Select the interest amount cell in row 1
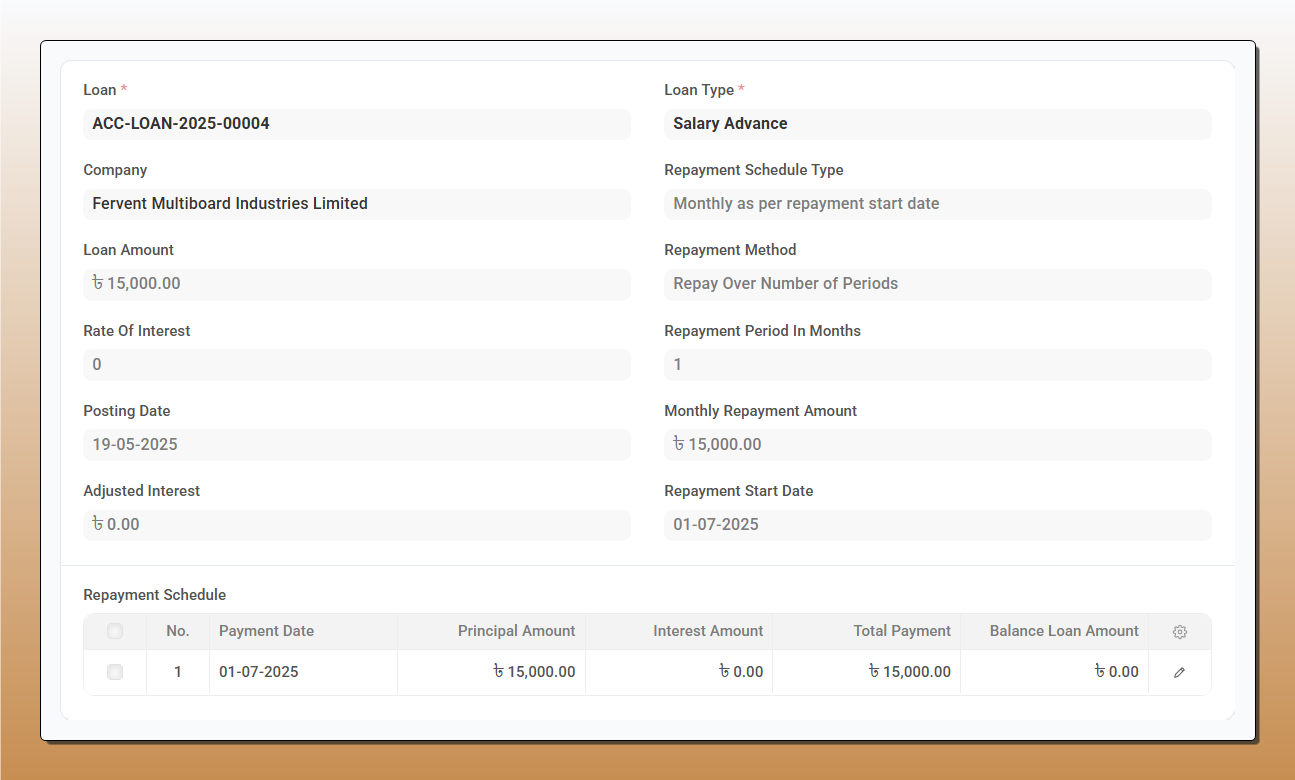1295x780 pixels. (x=679, y=672)
